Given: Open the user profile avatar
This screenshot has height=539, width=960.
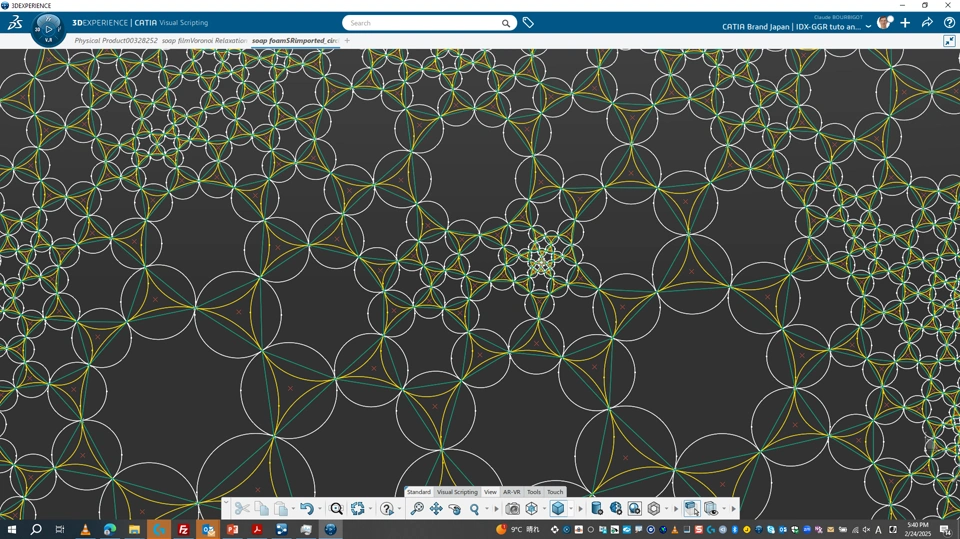Looking at the screenshot, I should tap(883, 23).
